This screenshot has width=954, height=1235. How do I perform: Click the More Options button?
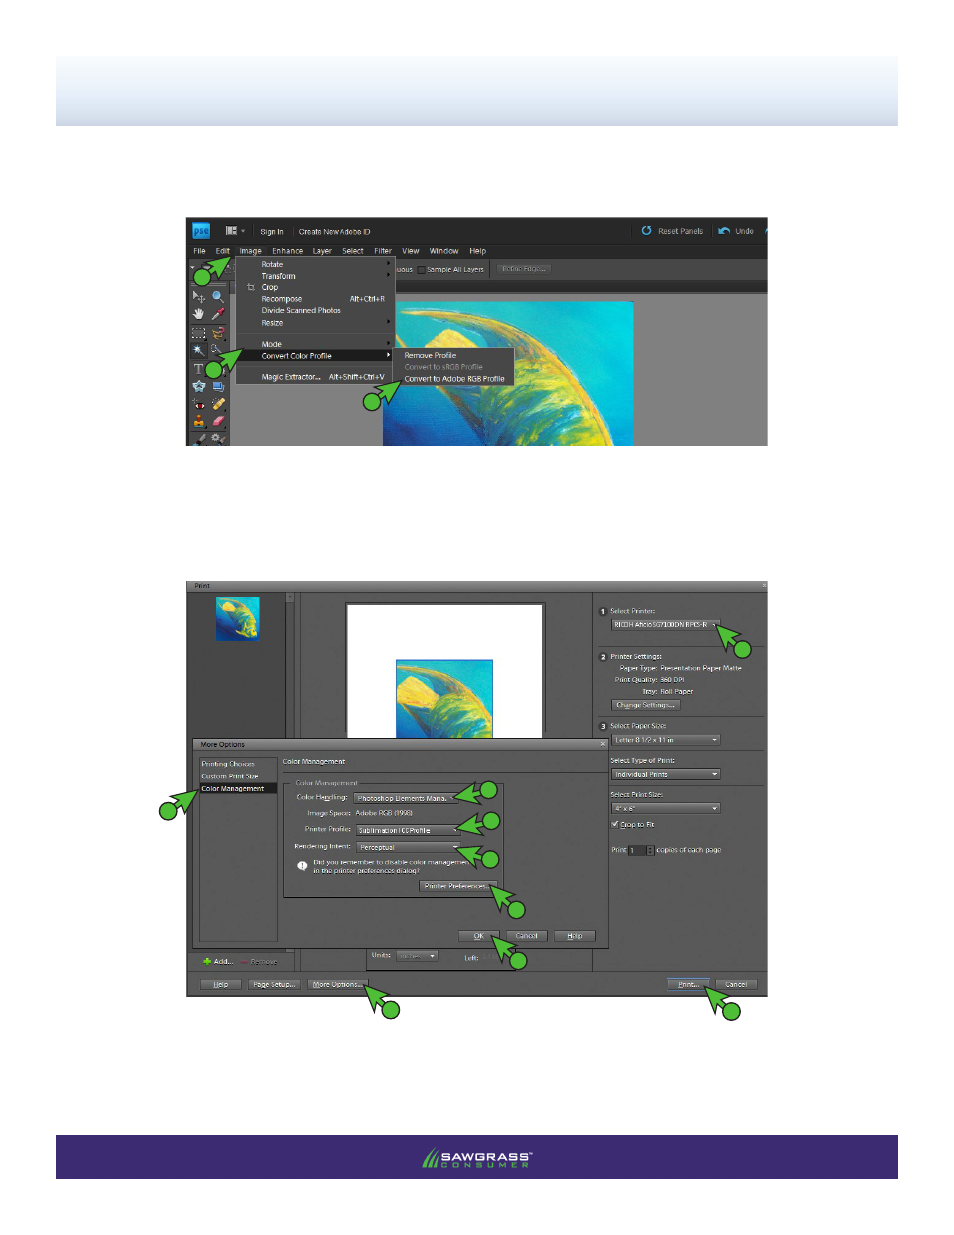[337, 985]
